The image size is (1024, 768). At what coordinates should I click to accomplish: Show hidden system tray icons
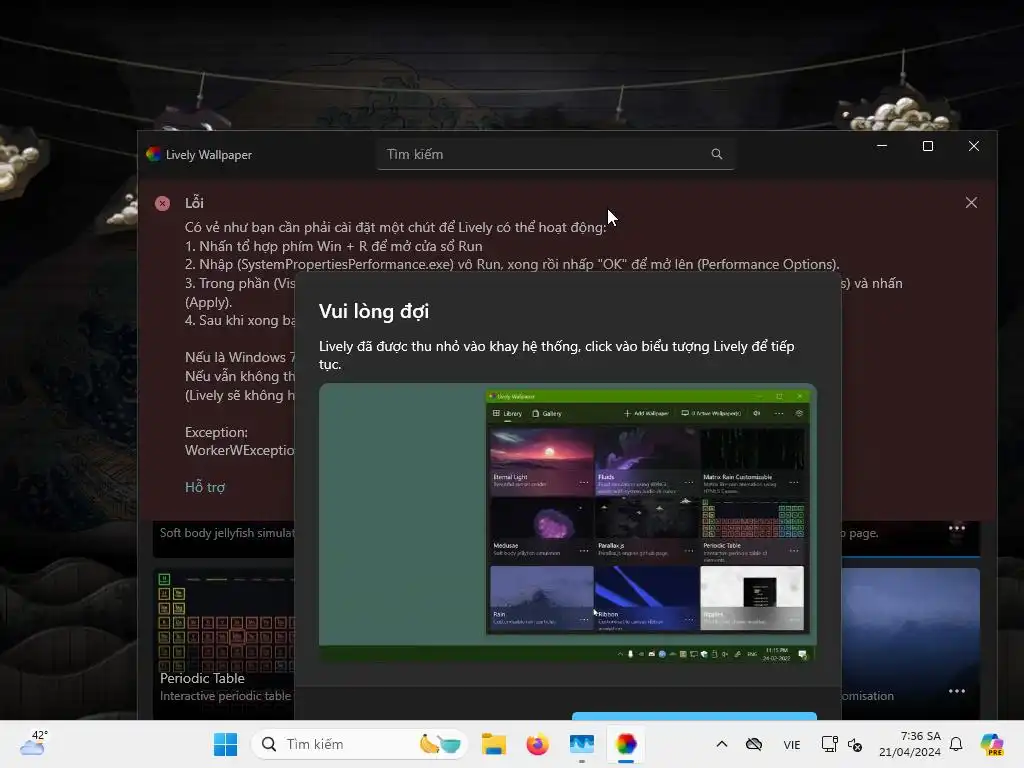[x=722, y=744]
